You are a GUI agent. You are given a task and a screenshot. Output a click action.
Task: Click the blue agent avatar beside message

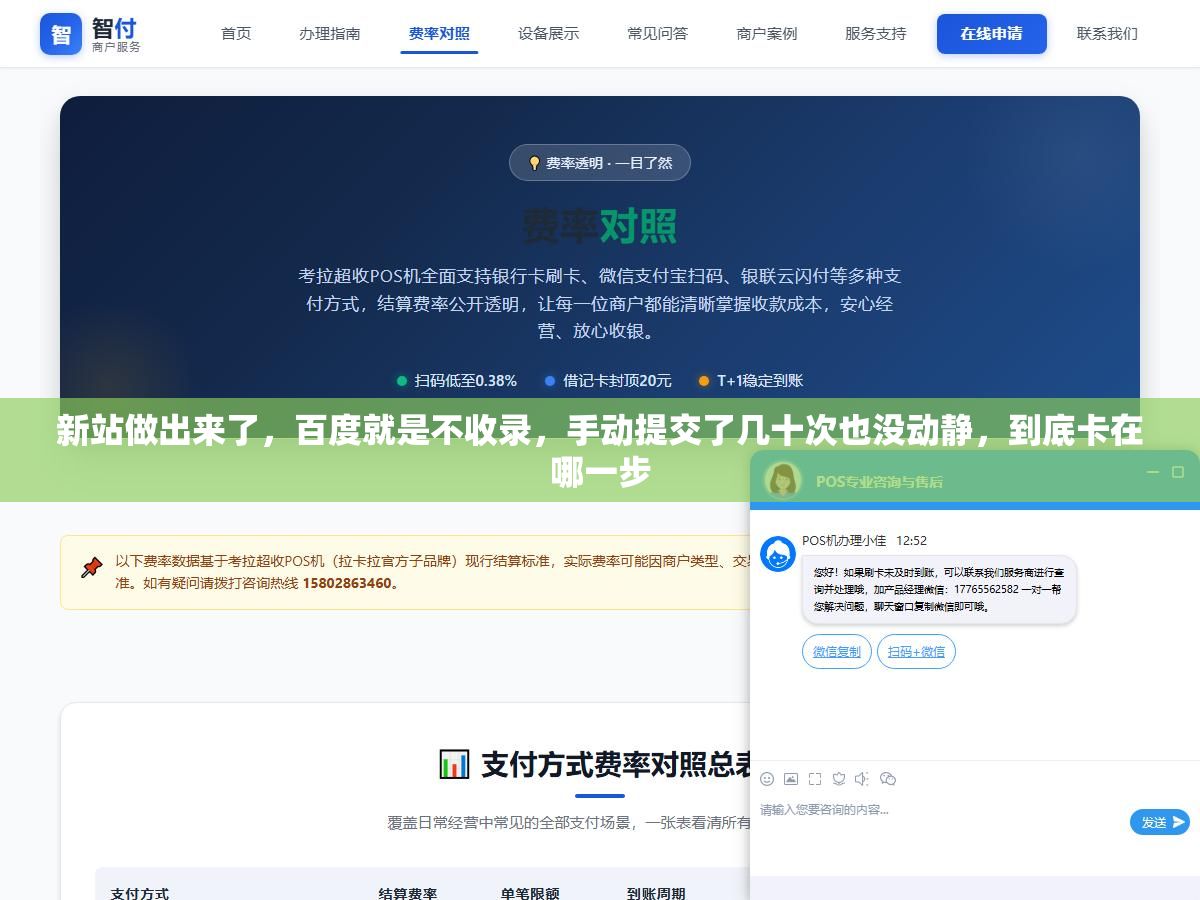[x=778, y=554]
